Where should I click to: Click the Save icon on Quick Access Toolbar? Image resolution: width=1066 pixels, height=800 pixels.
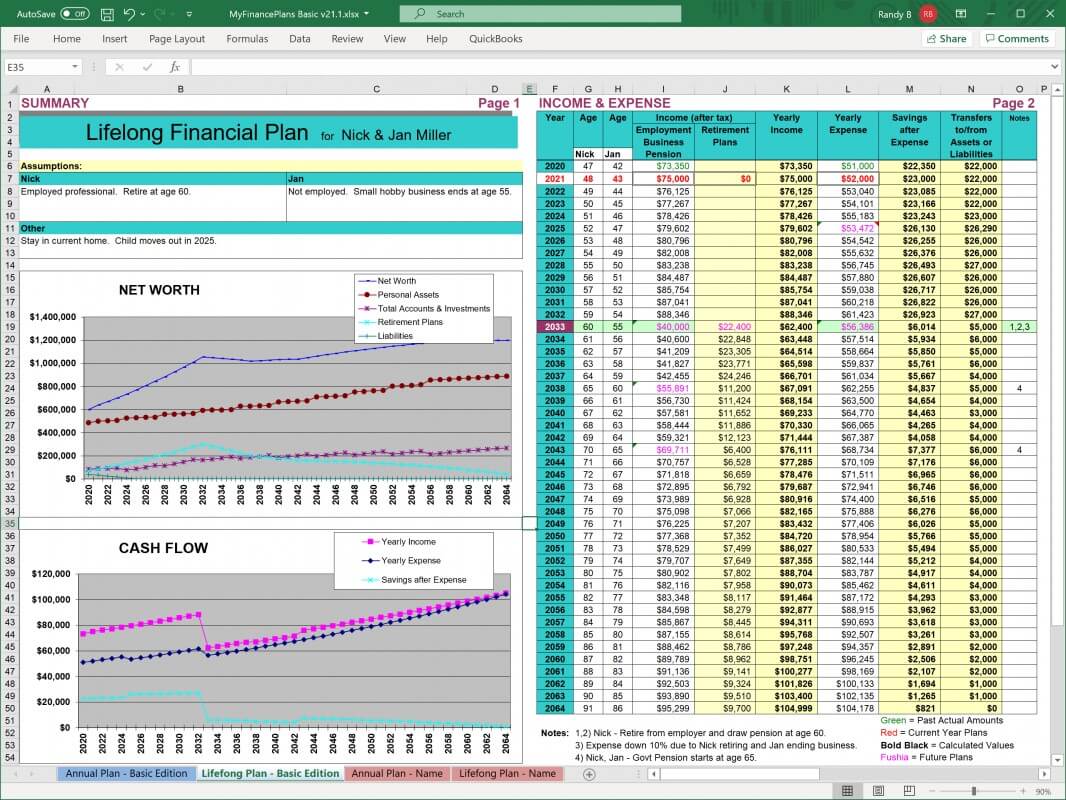click(107, 14)
